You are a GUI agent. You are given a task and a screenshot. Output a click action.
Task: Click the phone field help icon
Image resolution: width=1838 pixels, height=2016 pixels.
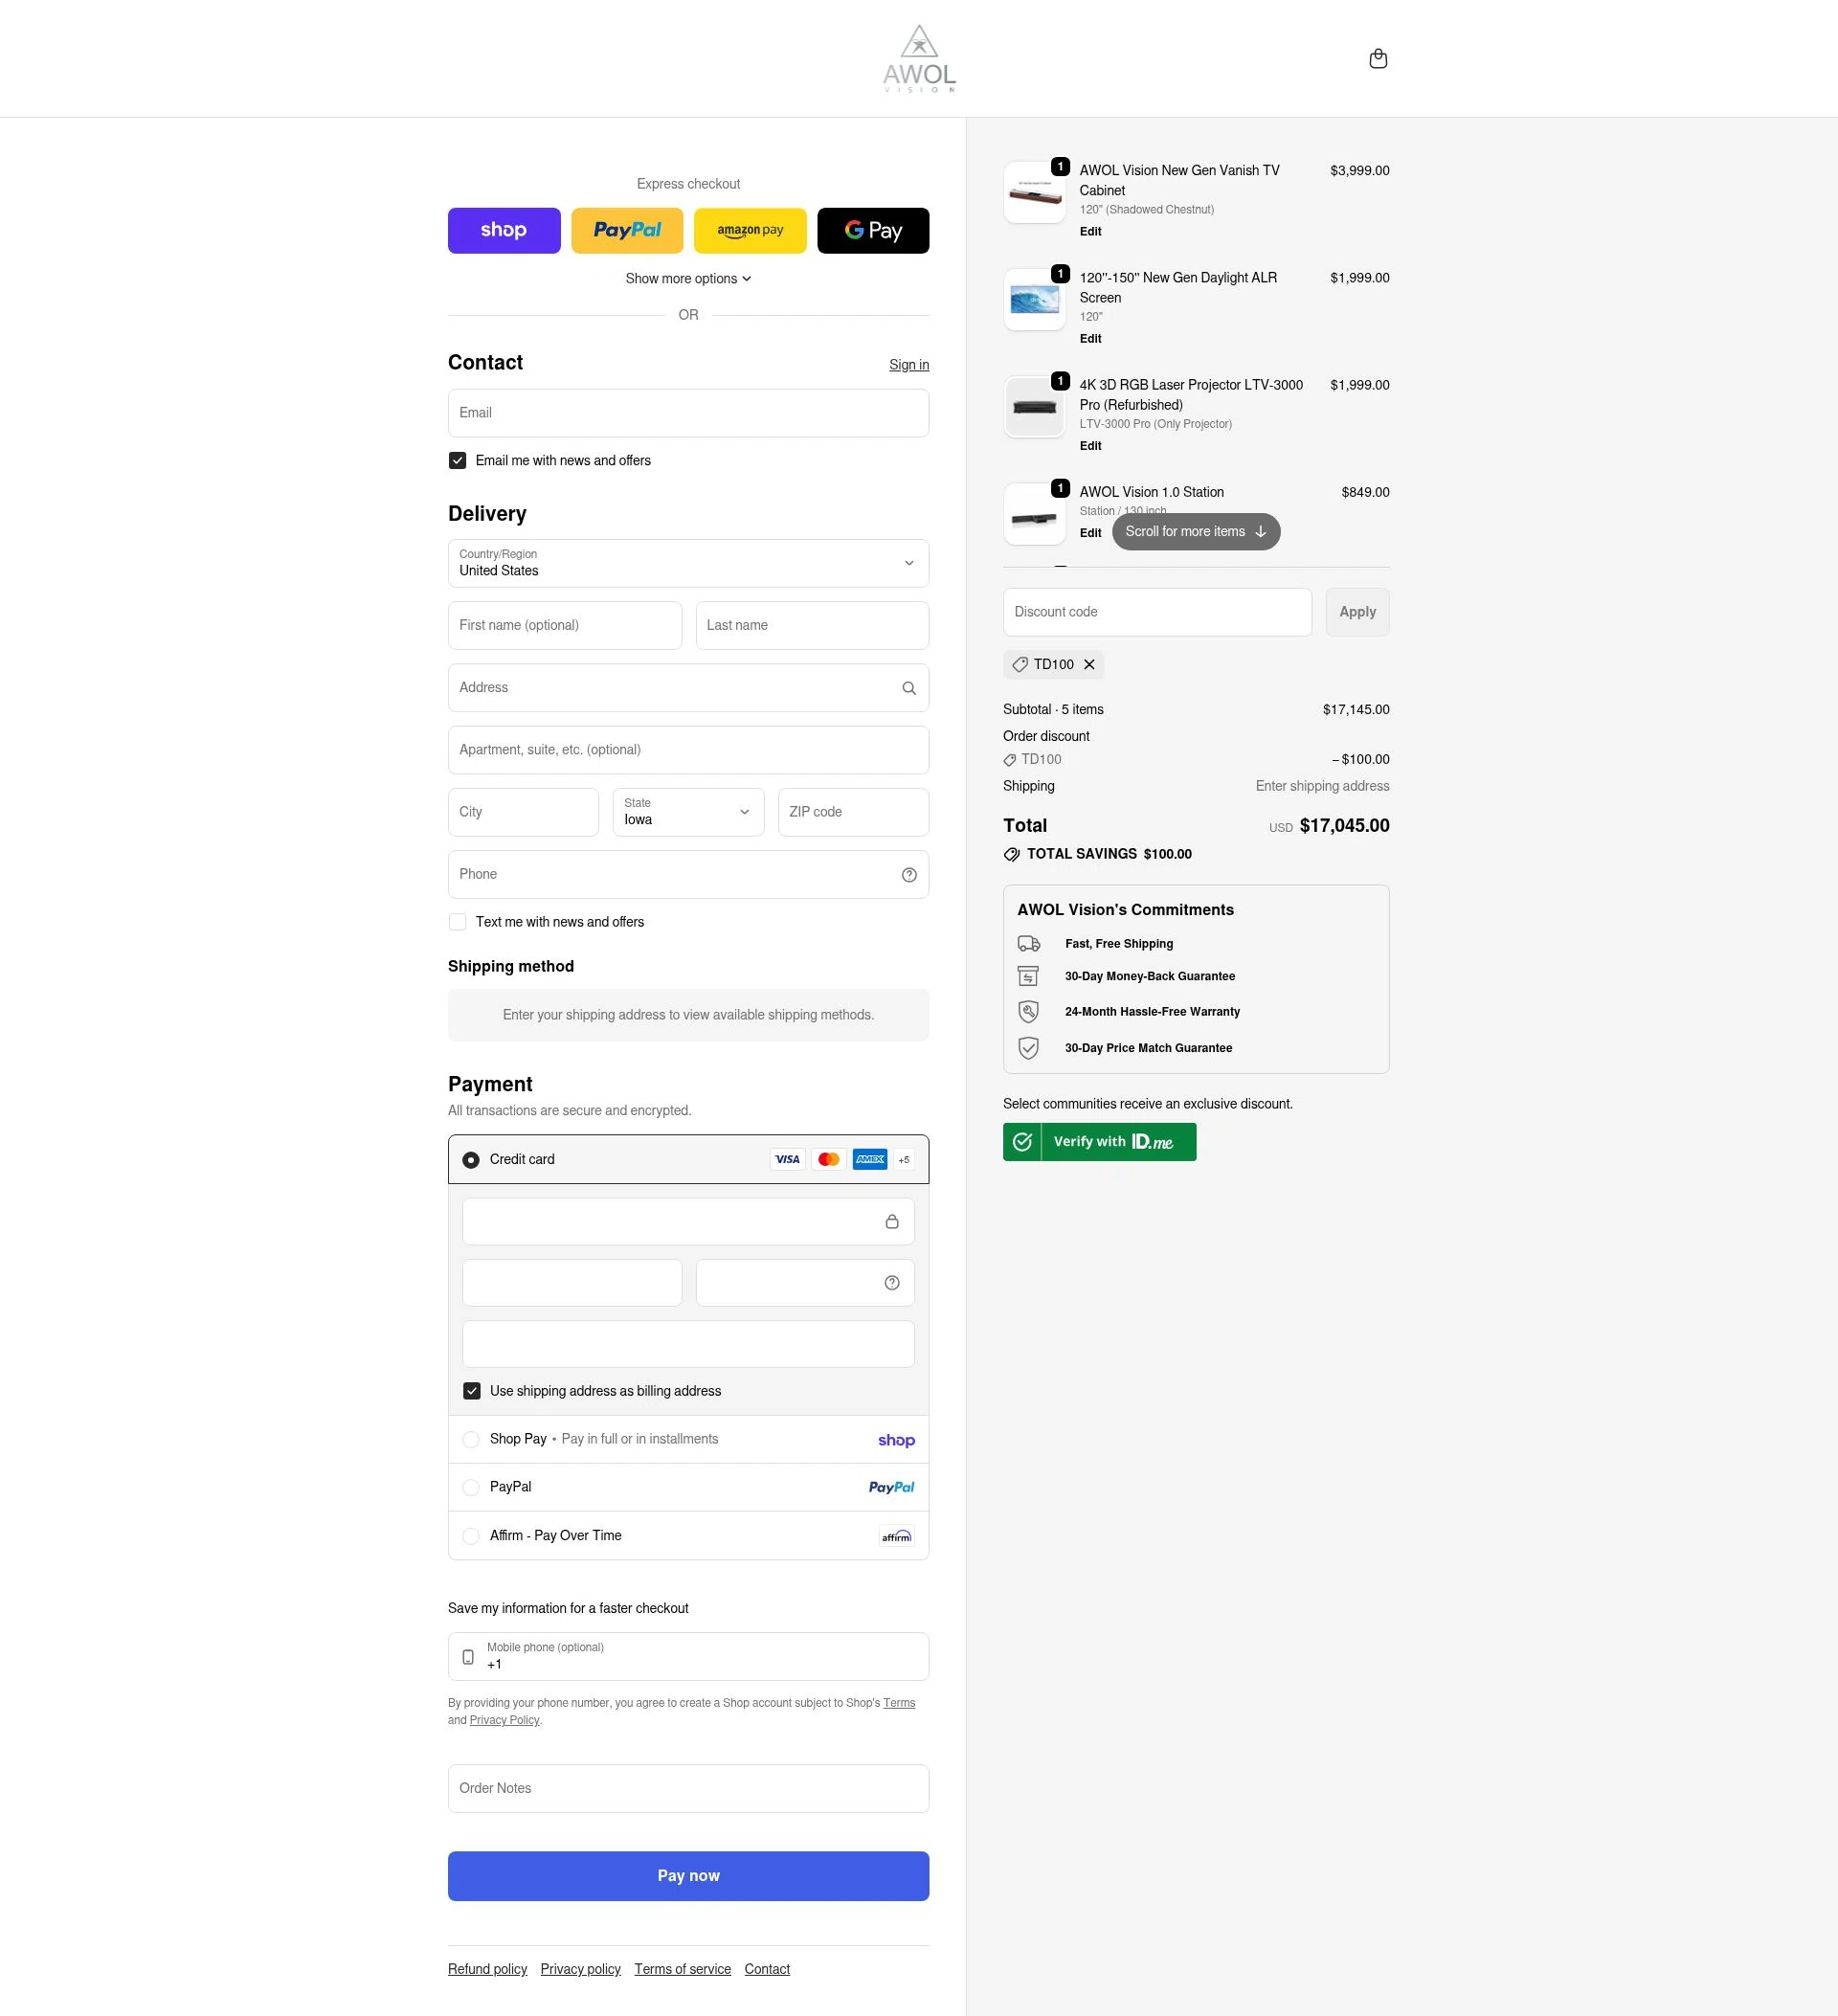pos(908,875)
